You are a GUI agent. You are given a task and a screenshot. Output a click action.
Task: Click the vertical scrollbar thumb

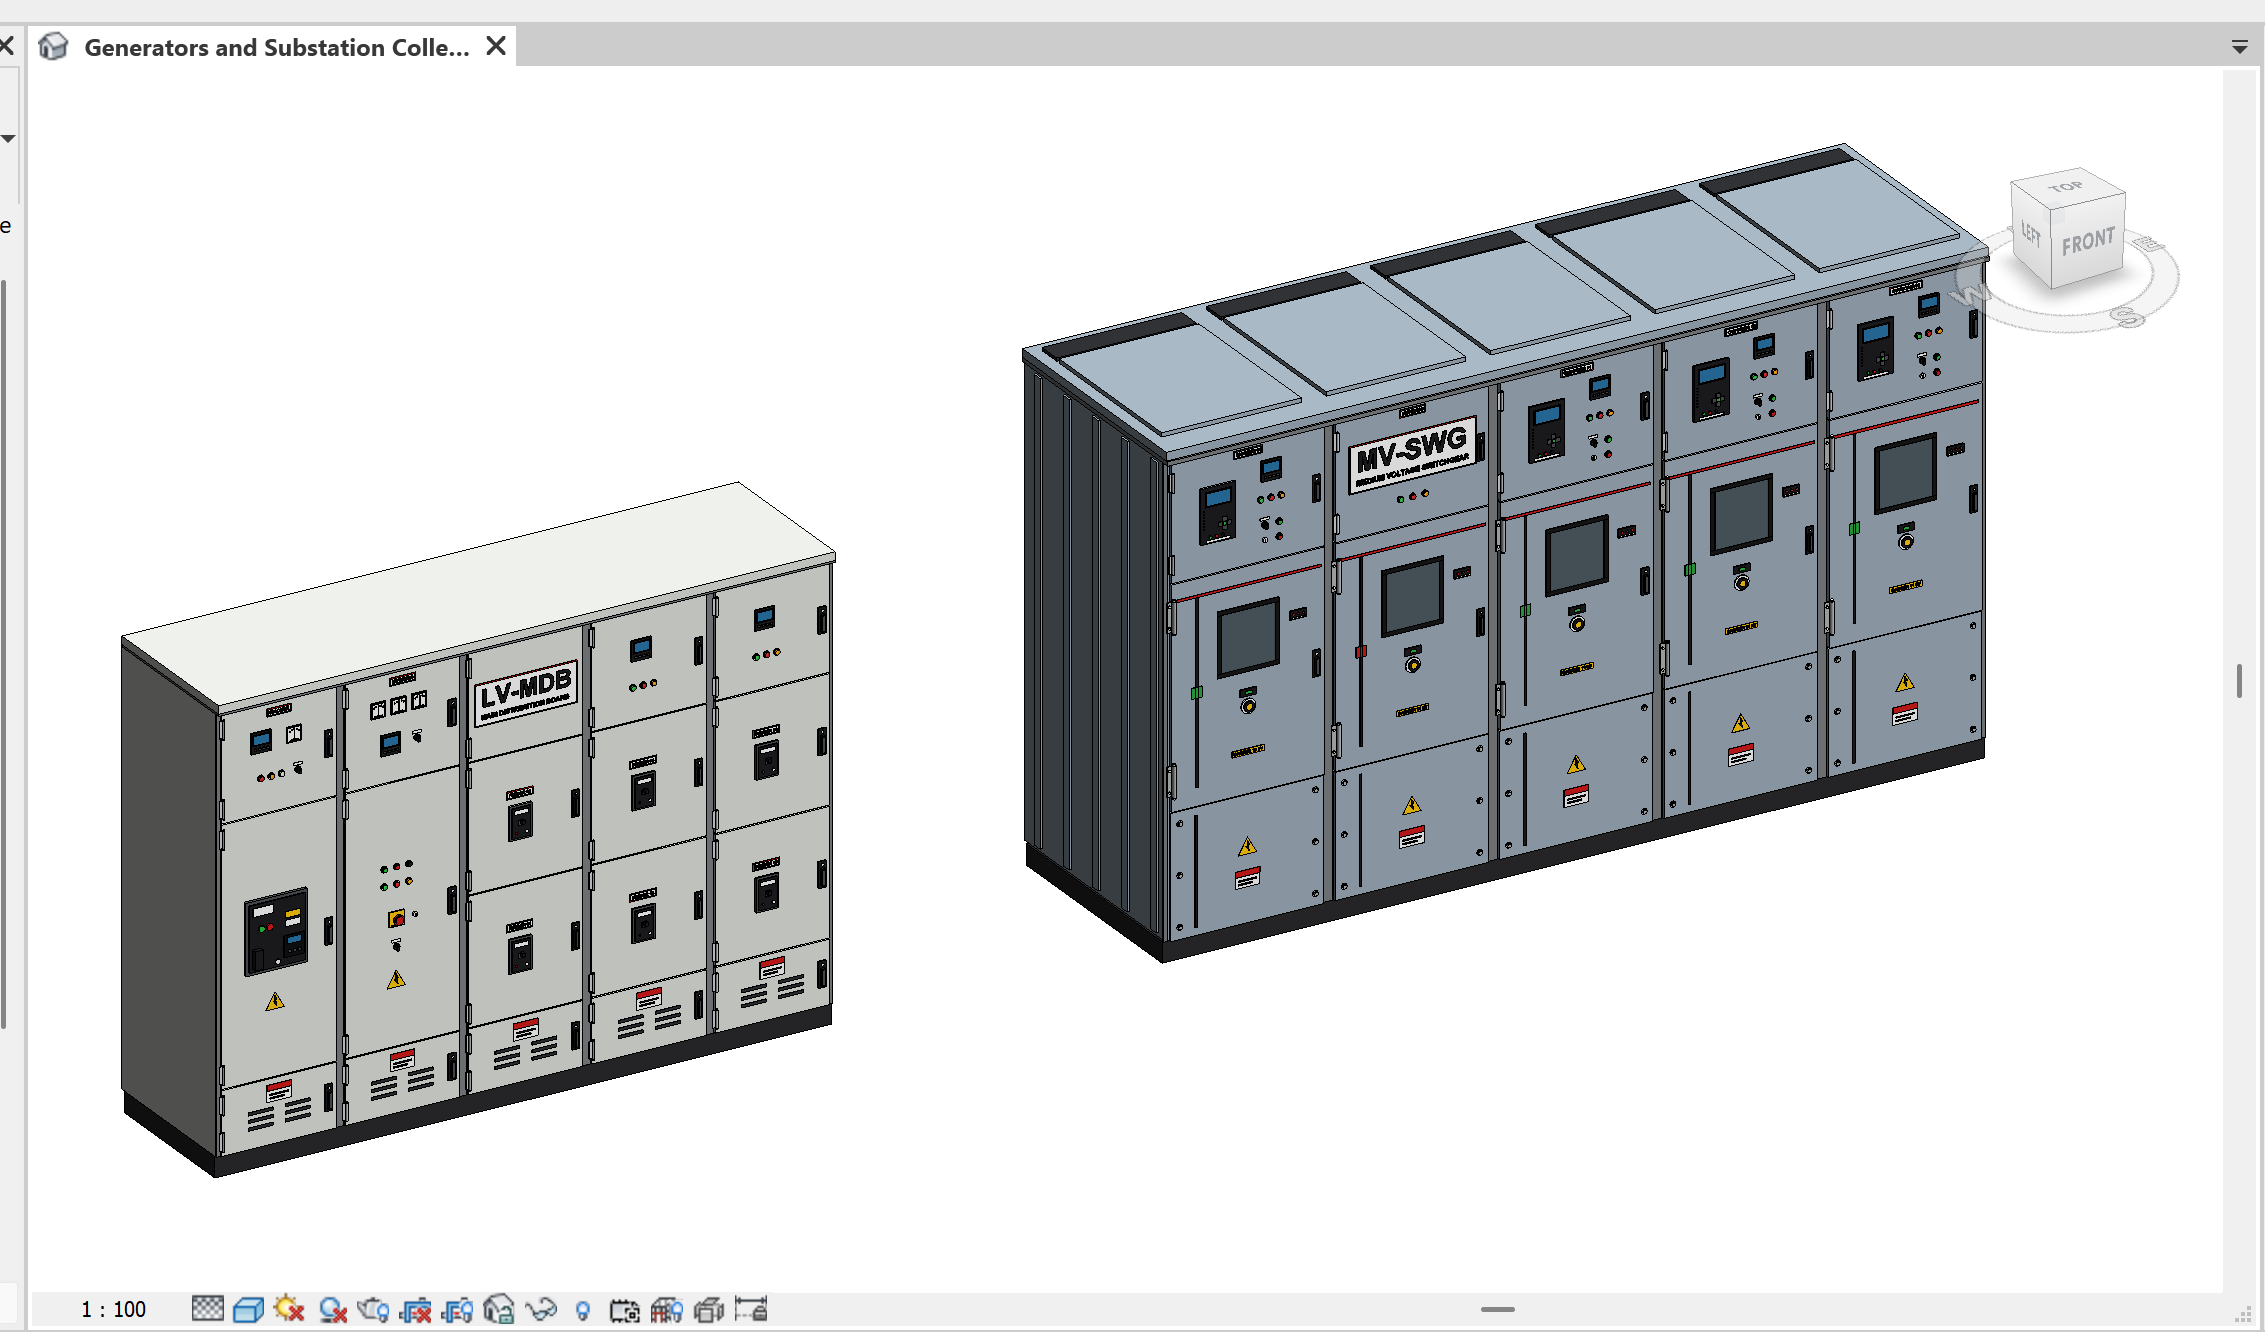(x=2239, y=681)
